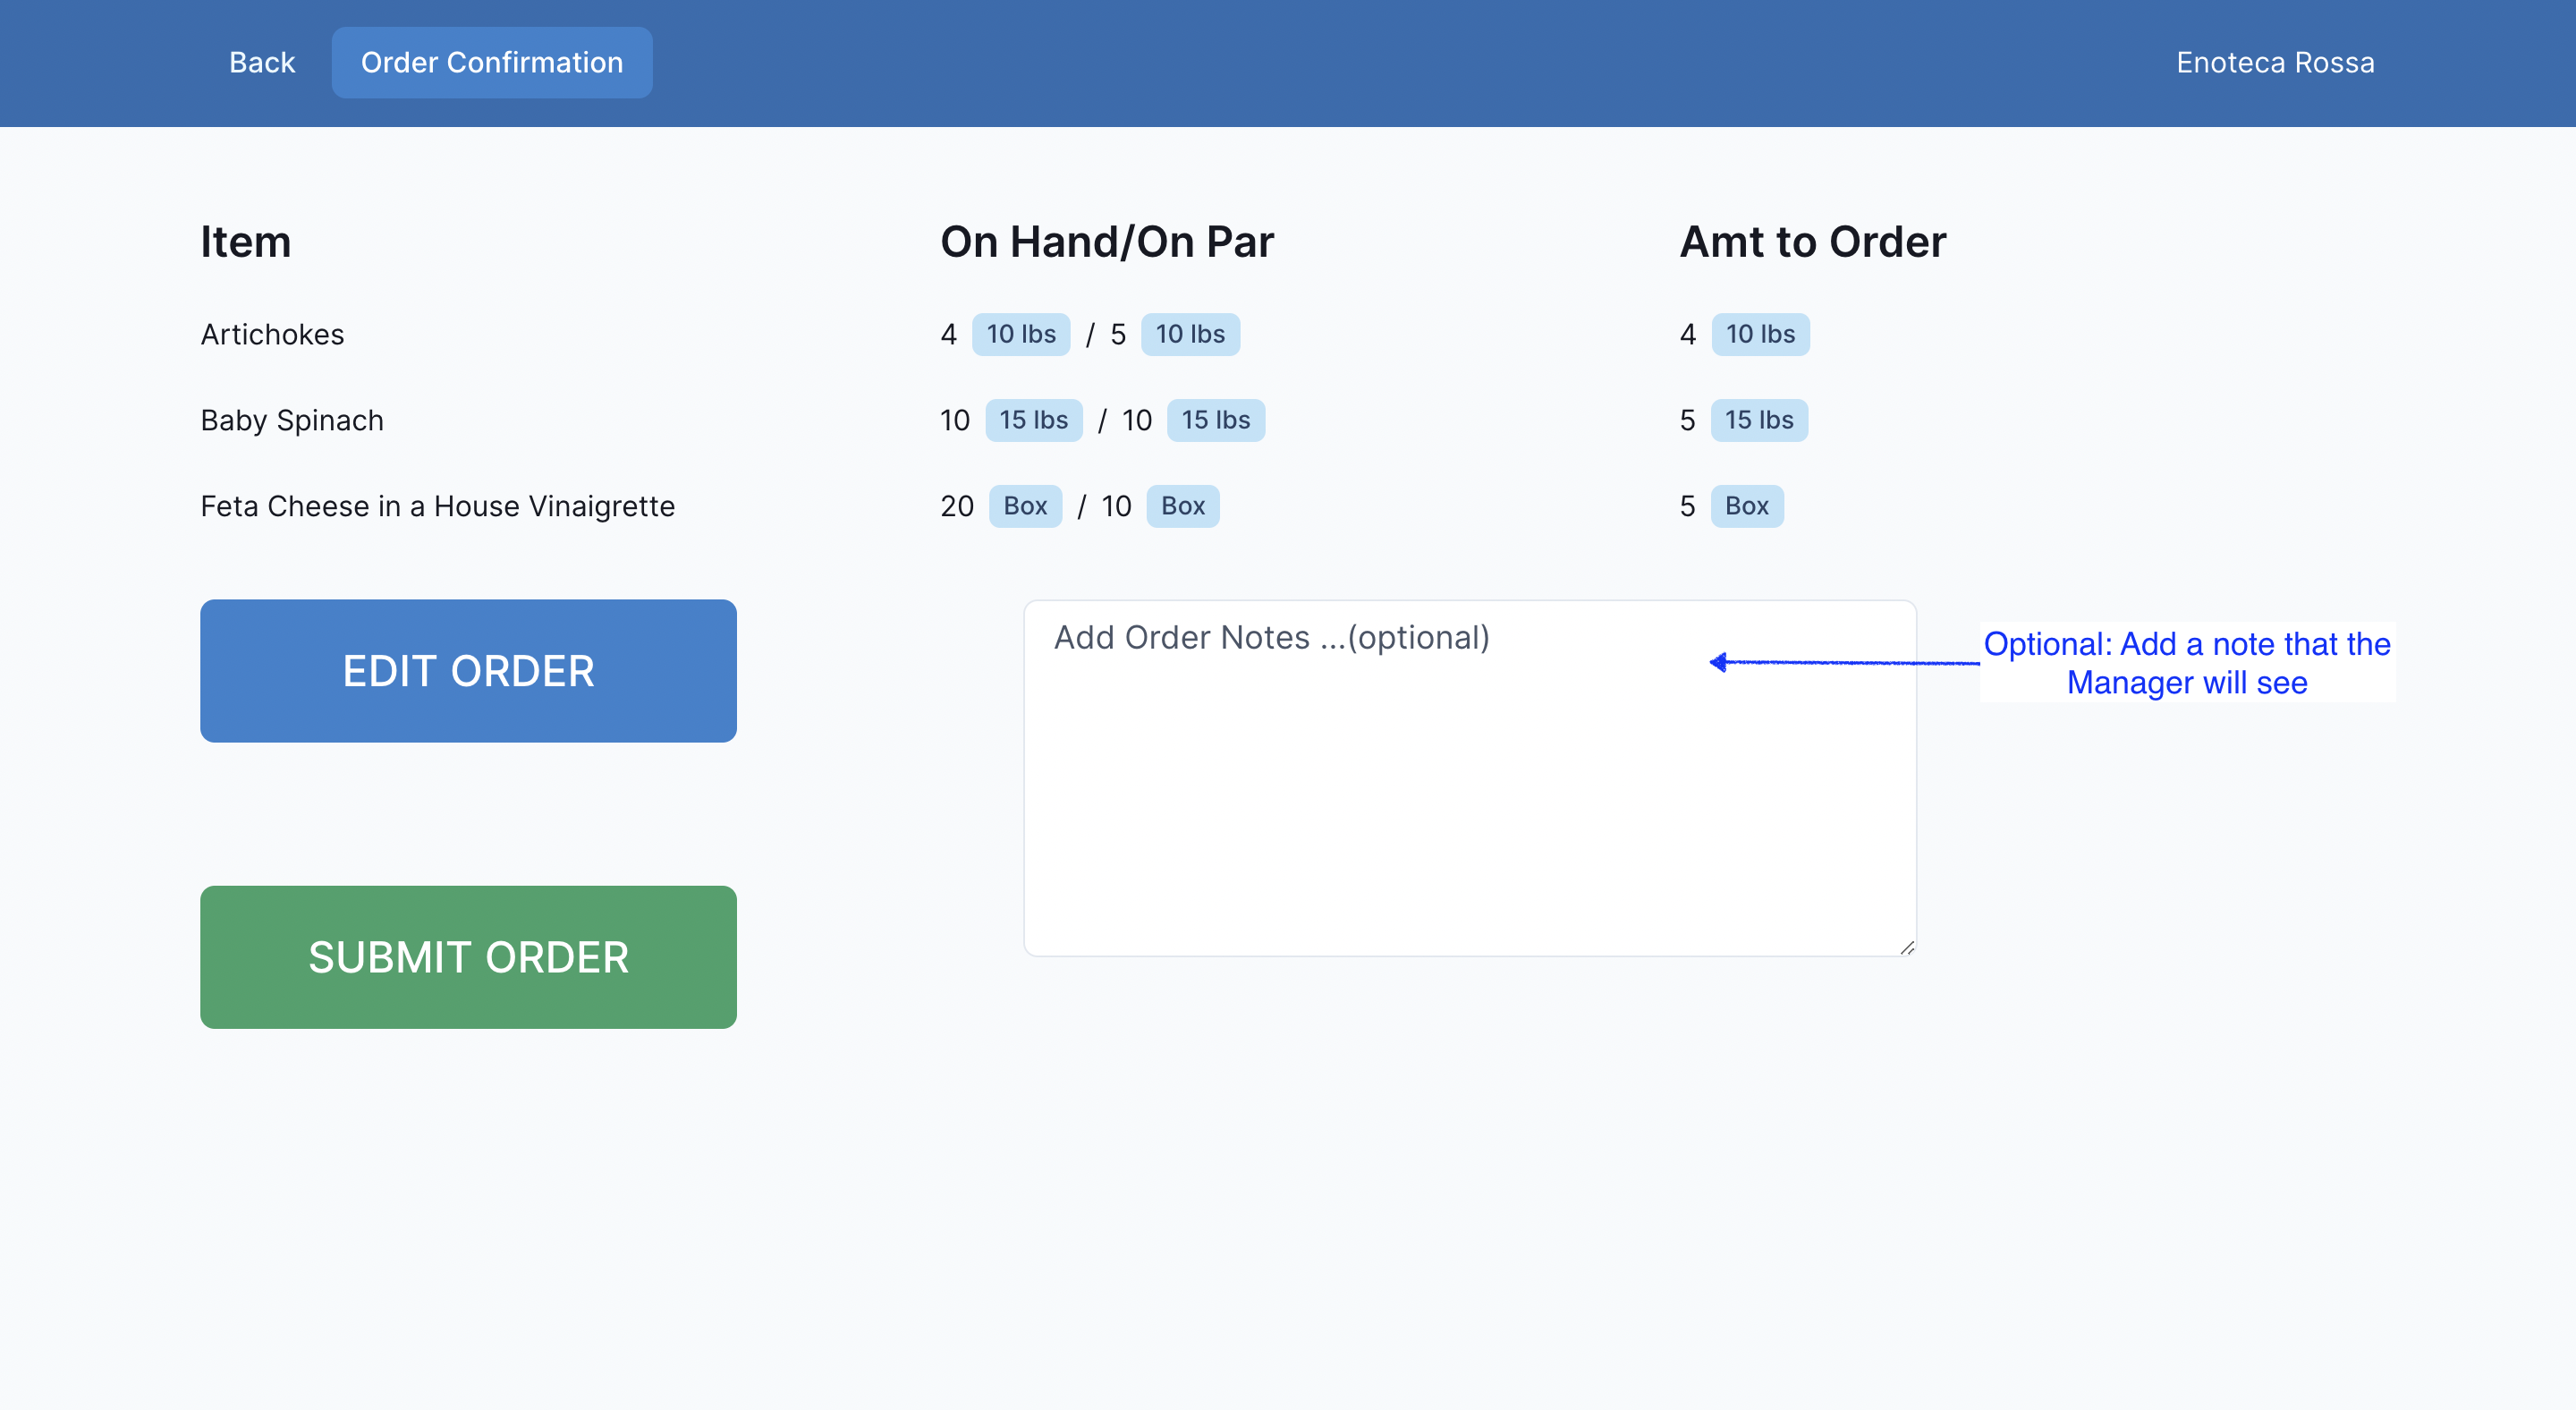Click the Artichokes on-par 10 lbs badge
Image resolution: width=2576 pixels, height=1410 pixels.
[1189, 334]
